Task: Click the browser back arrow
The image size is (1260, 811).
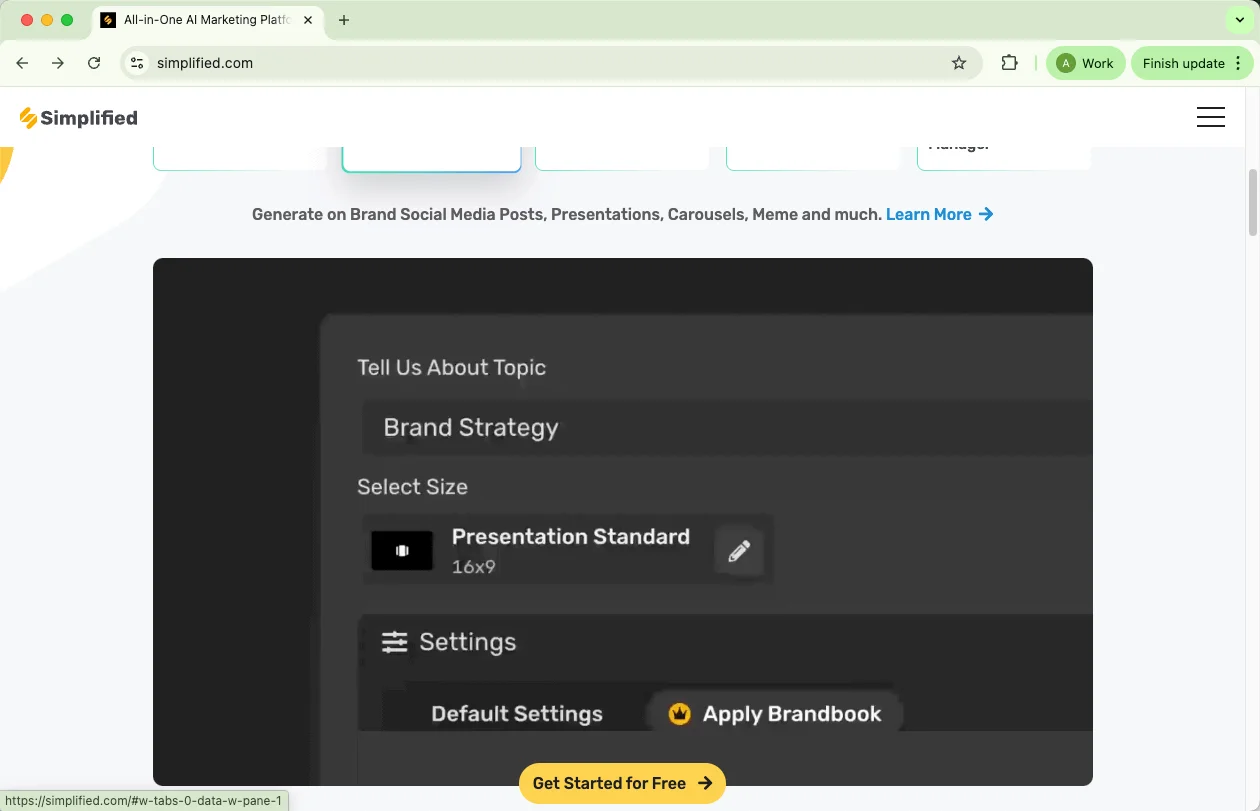Action: click(x=22, y=63)
